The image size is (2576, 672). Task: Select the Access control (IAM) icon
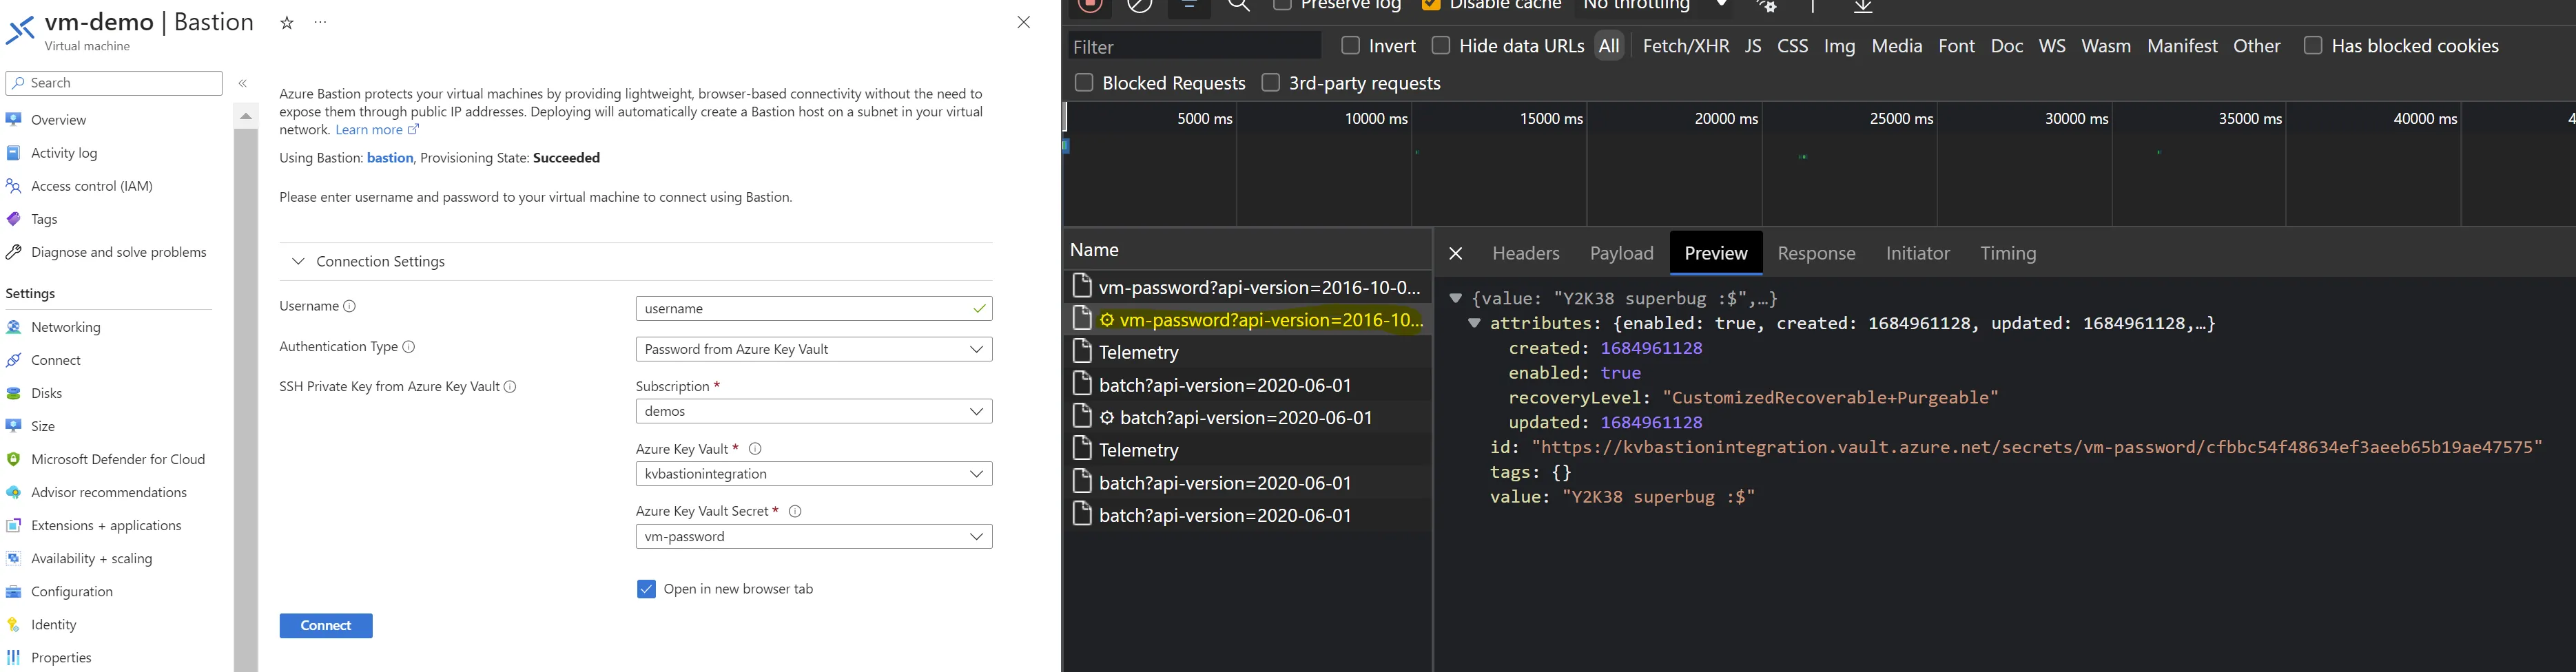click(x=14, y=186)
